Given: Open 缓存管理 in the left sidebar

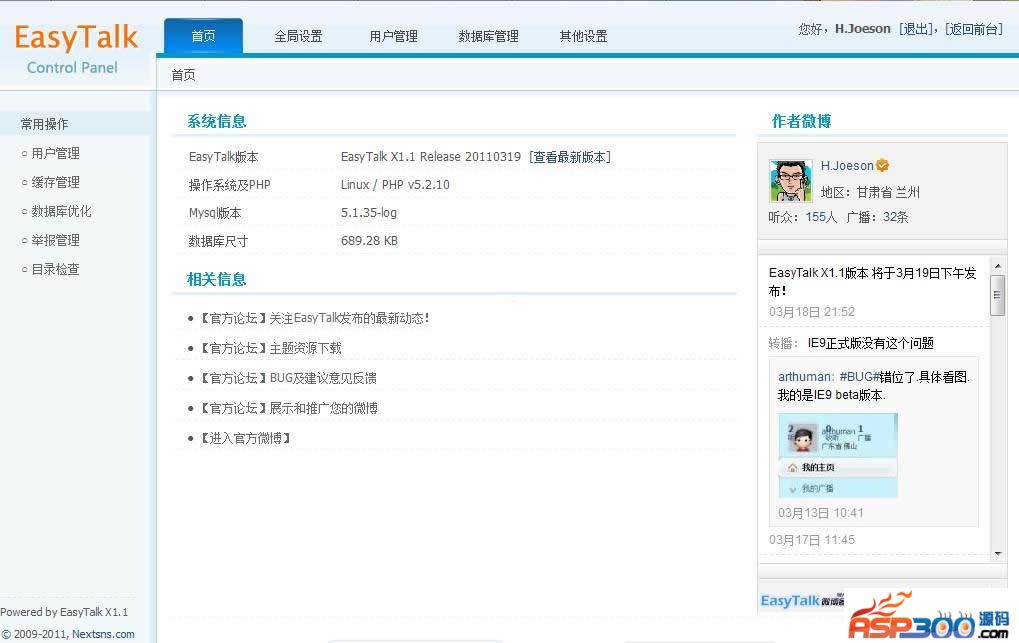Looking at the screenshot, I should [55, 182].
